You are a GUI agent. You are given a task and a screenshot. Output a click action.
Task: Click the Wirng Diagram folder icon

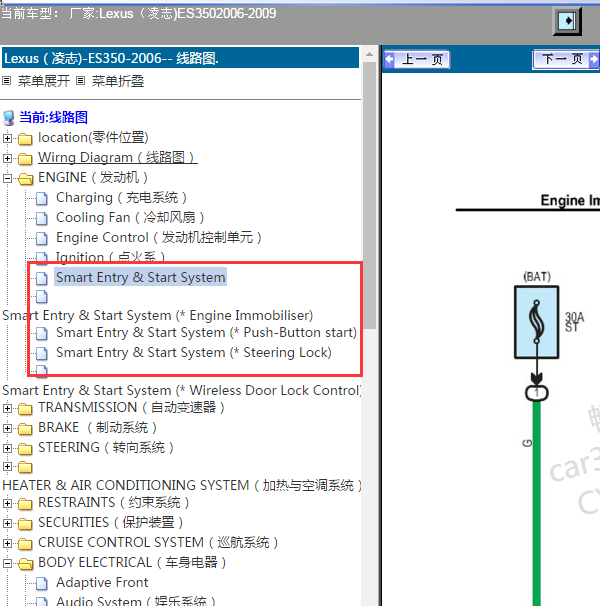tap(25, 158)
